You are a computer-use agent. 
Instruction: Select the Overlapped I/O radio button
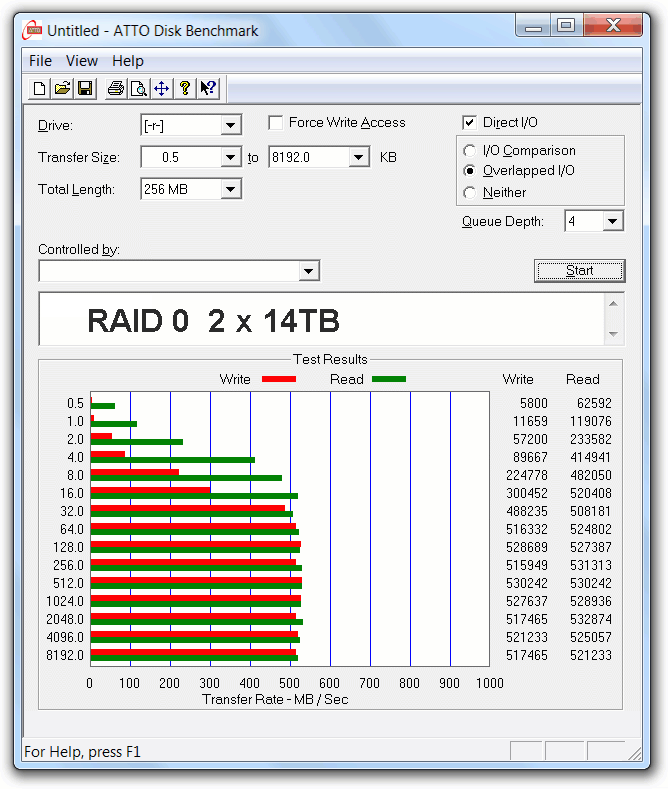point(469,171)
